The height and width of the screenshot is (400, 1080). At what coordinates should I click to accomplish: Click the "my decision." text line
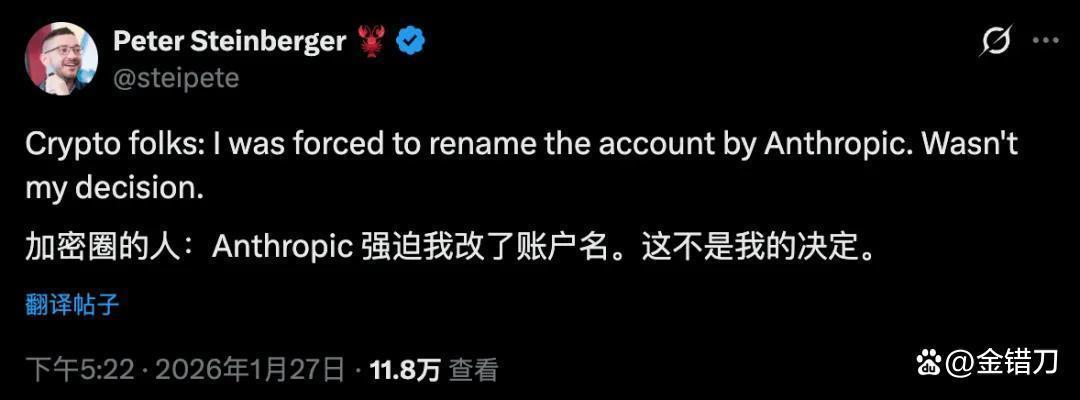point(114,188)
